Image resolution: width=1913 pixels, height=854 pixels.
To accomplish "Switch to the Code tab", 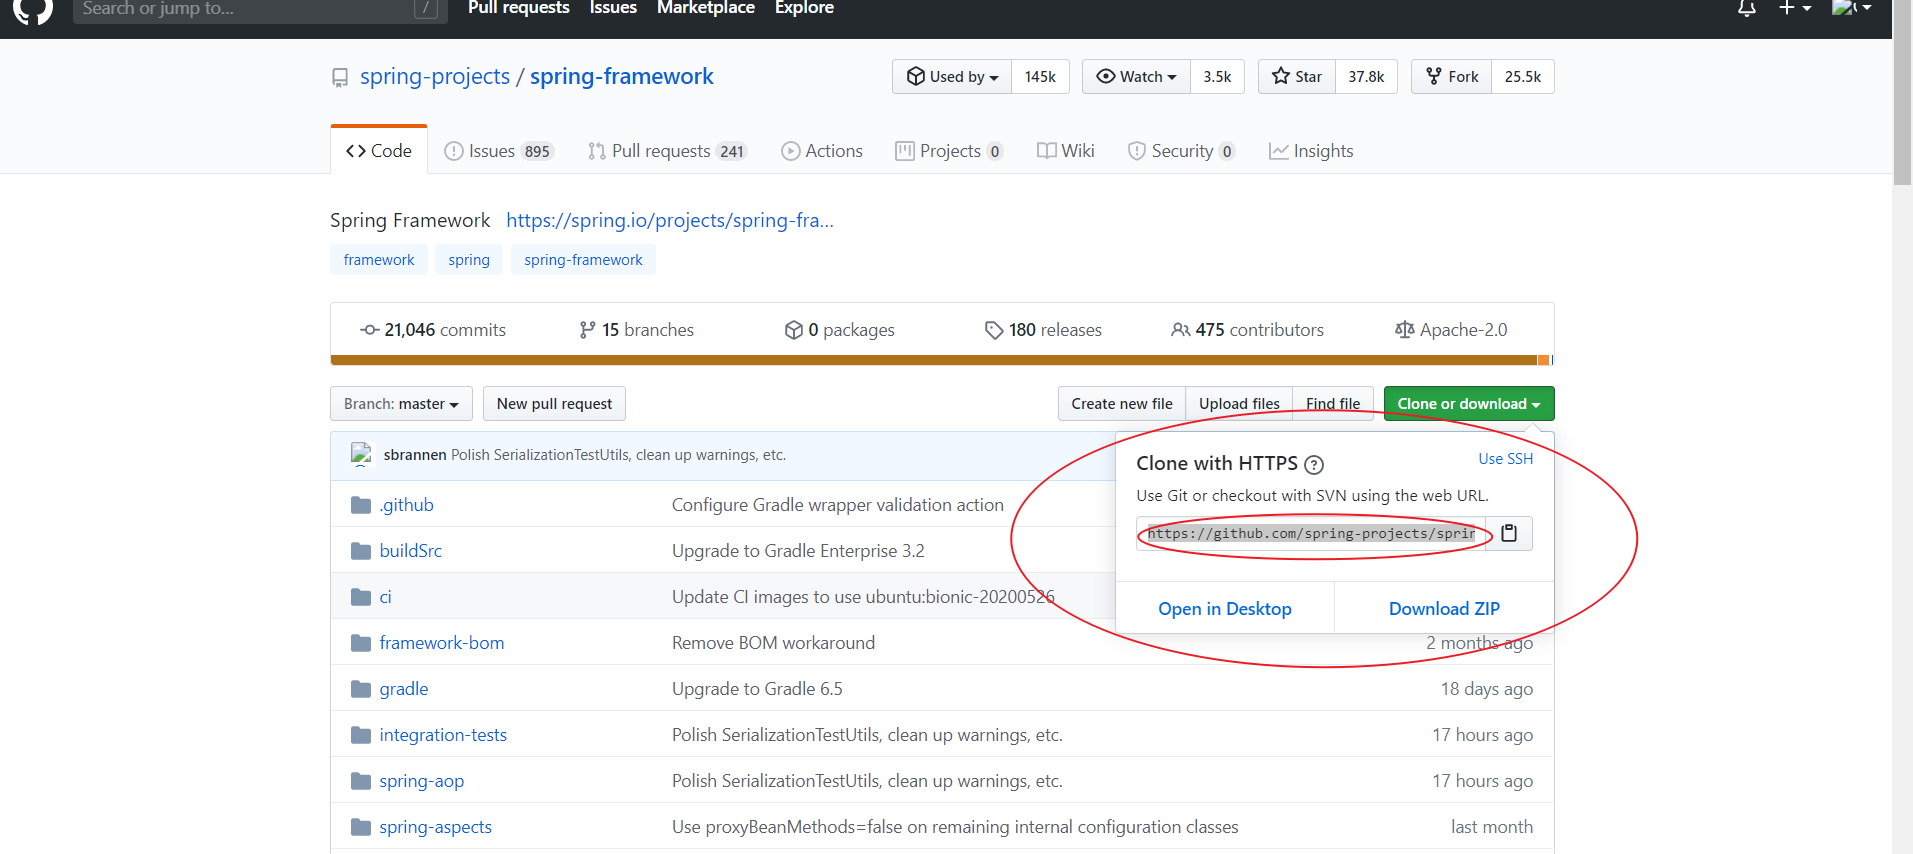I will coord(379,151).
